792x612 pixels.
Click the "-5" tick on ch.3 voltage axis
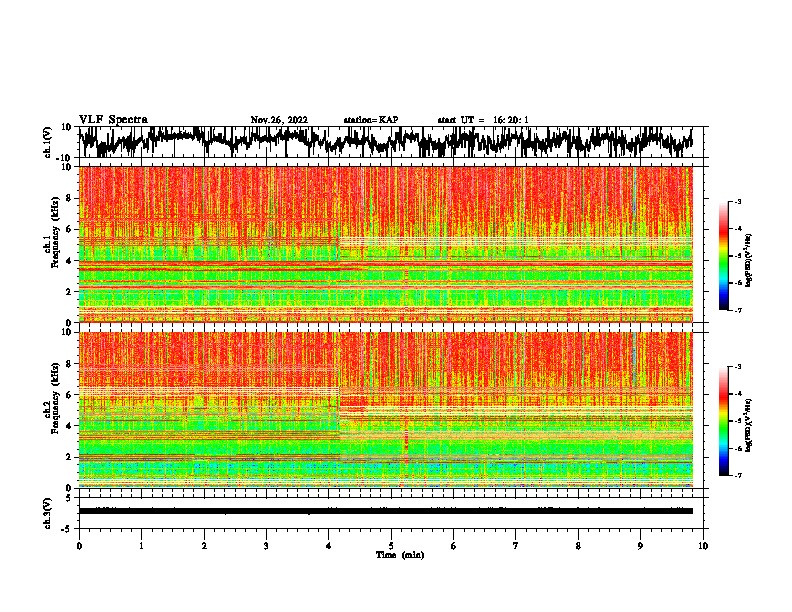click(x=67, y=529)
